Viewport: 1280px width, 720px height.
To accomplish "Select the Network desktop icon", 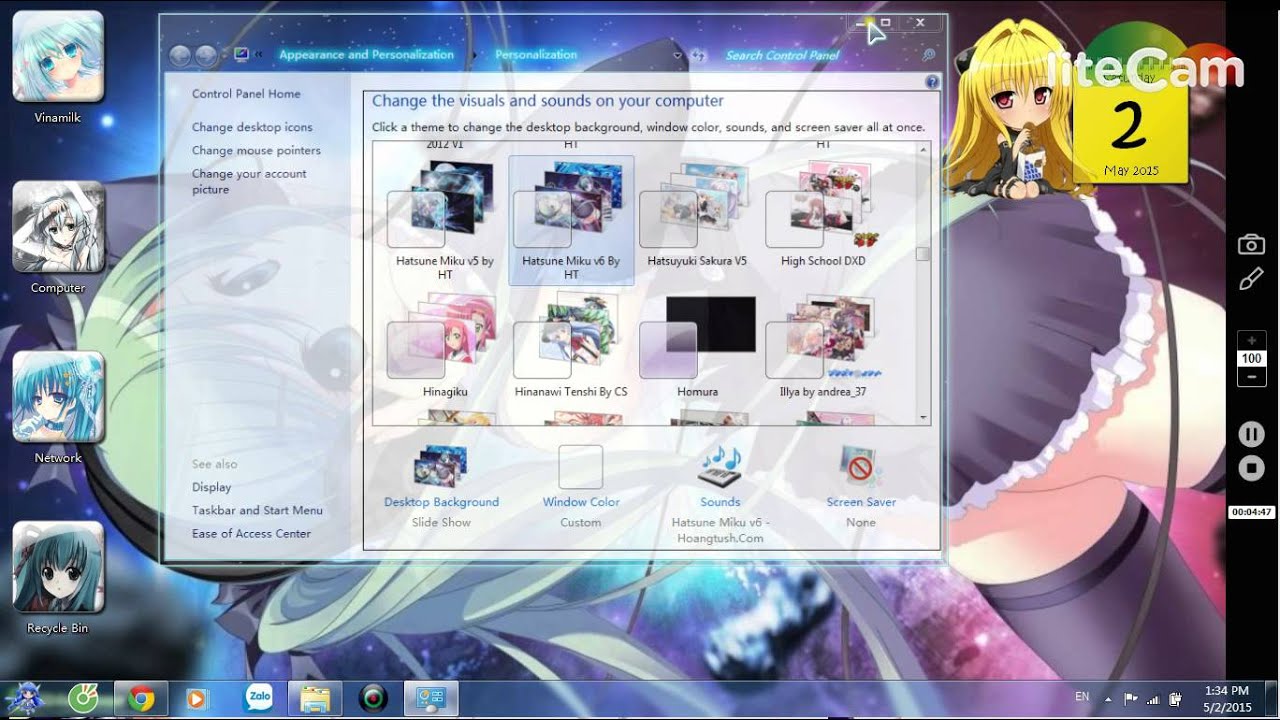I will point(58,408).
